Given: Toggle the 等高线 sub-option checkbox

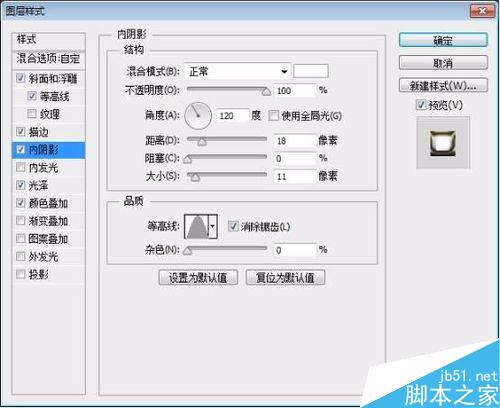Looking at the screenshot, I should (x=32, y=96).
